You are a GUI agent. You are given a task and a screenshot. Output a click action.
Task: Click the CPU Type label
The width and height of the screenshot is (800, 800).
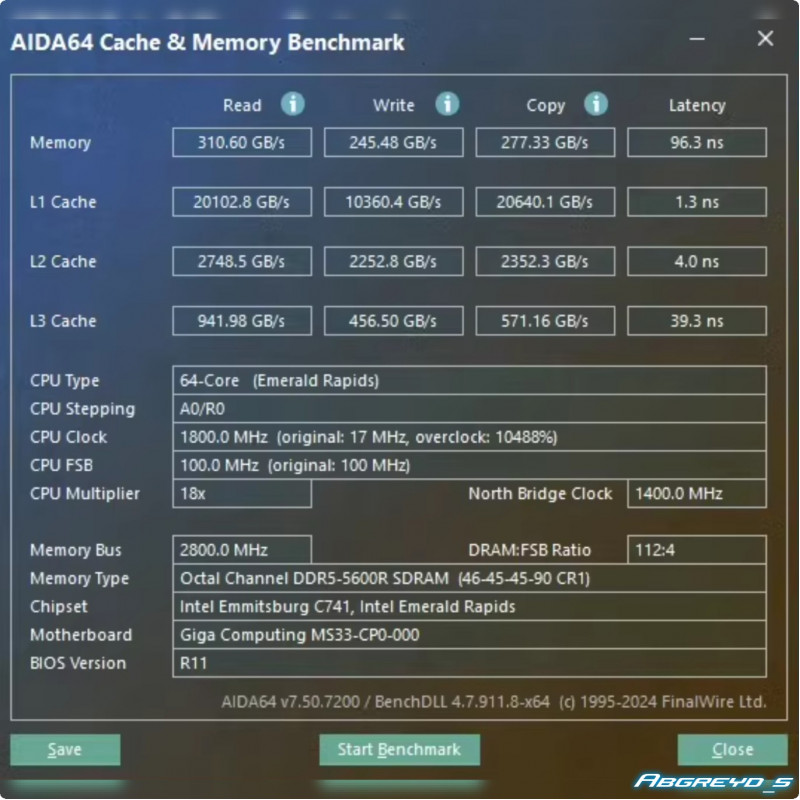tap(65, 381)
